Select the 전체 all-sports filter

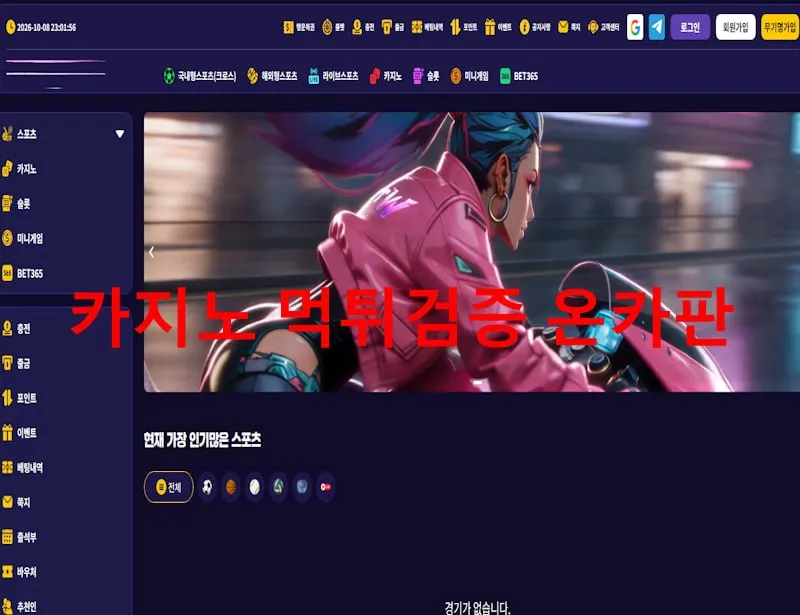[169, 487]
